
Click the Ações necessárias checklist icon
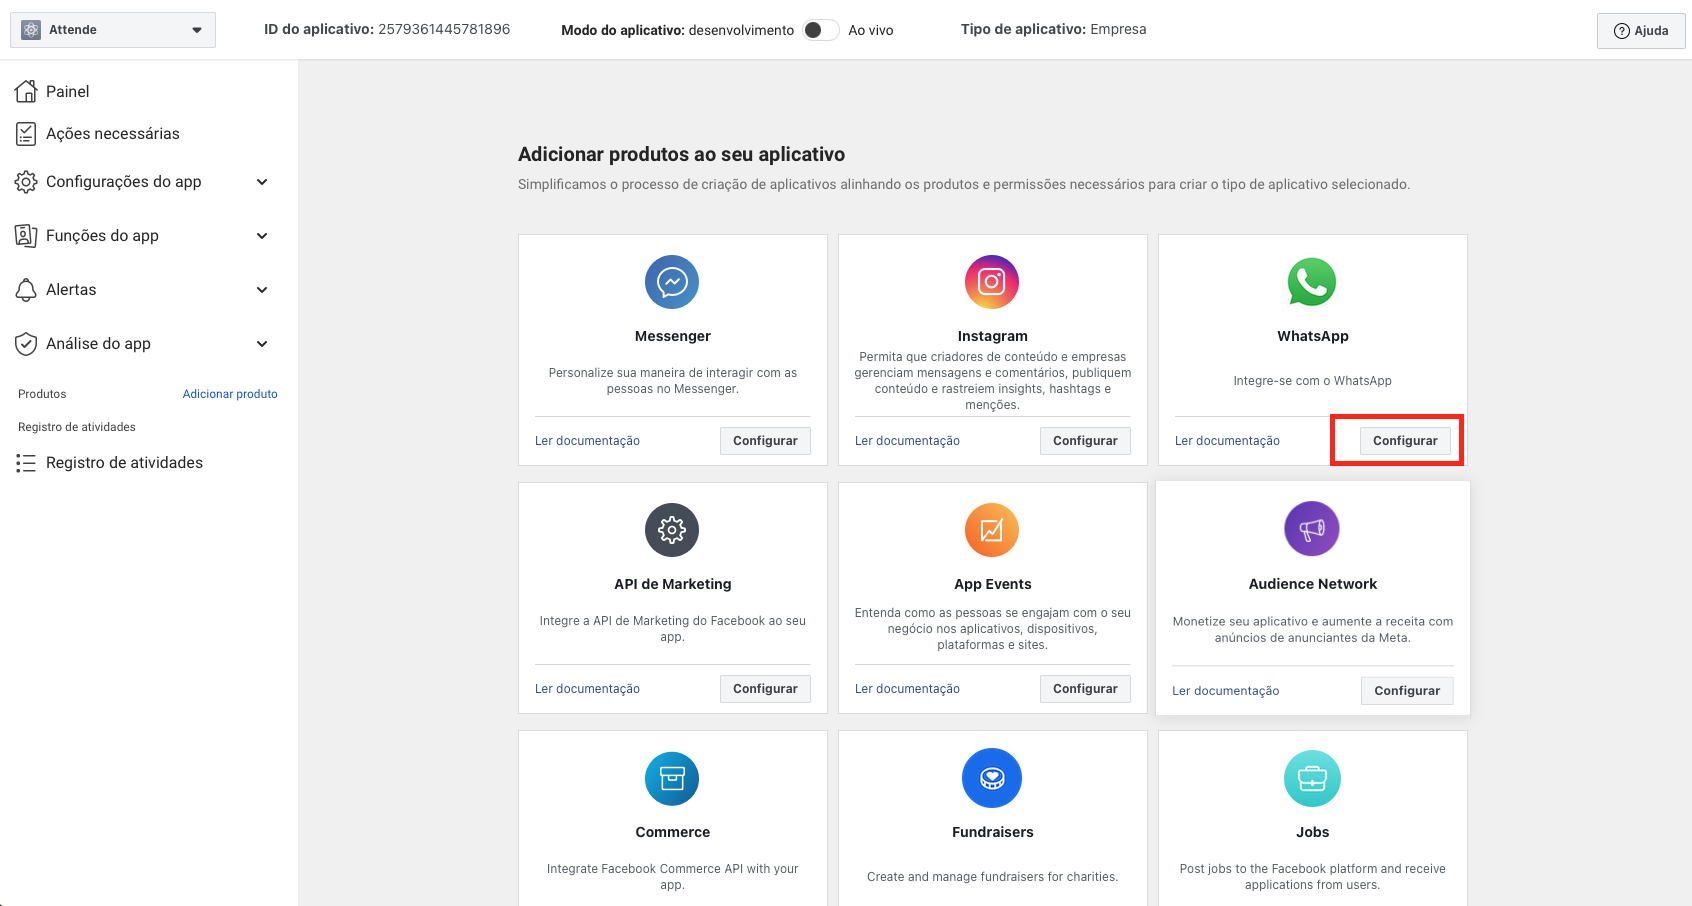(x=26, y=133)
